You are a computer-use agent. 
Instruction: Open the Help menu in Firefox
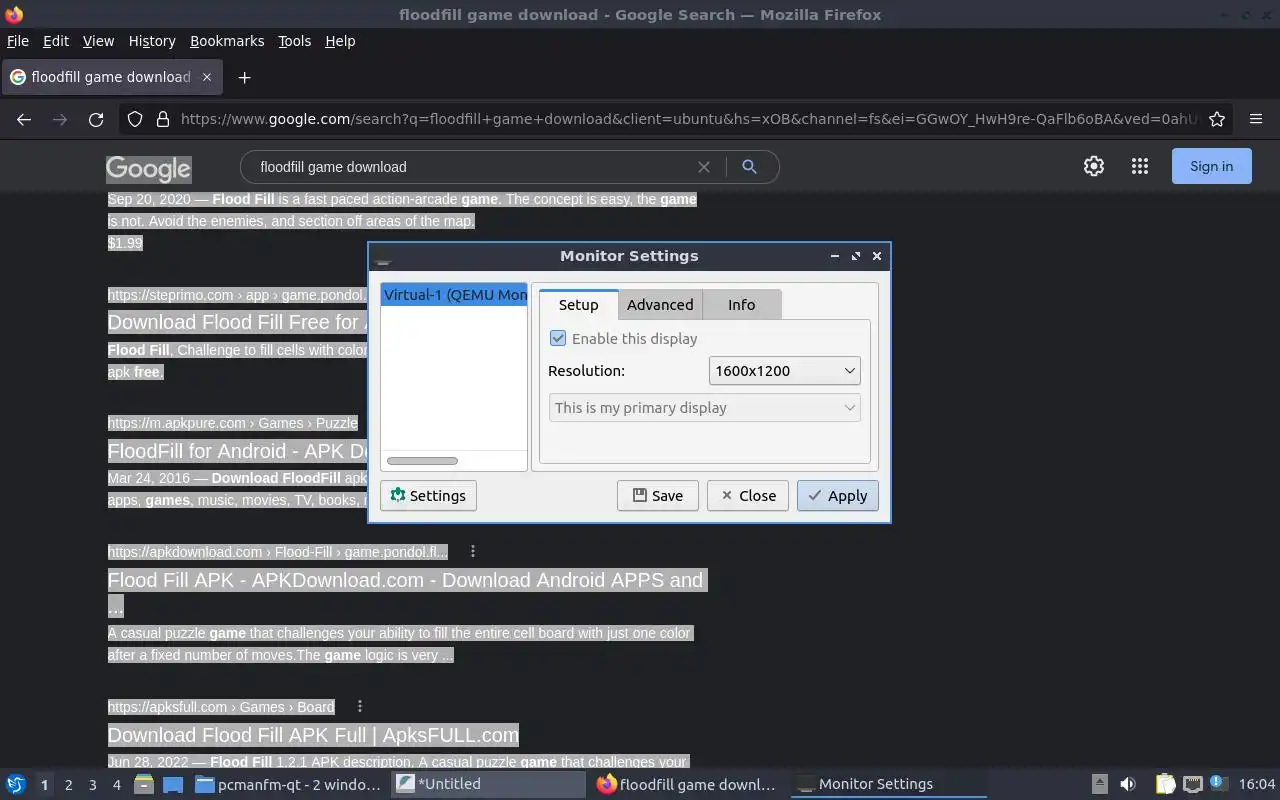click(x=340, y=41)
